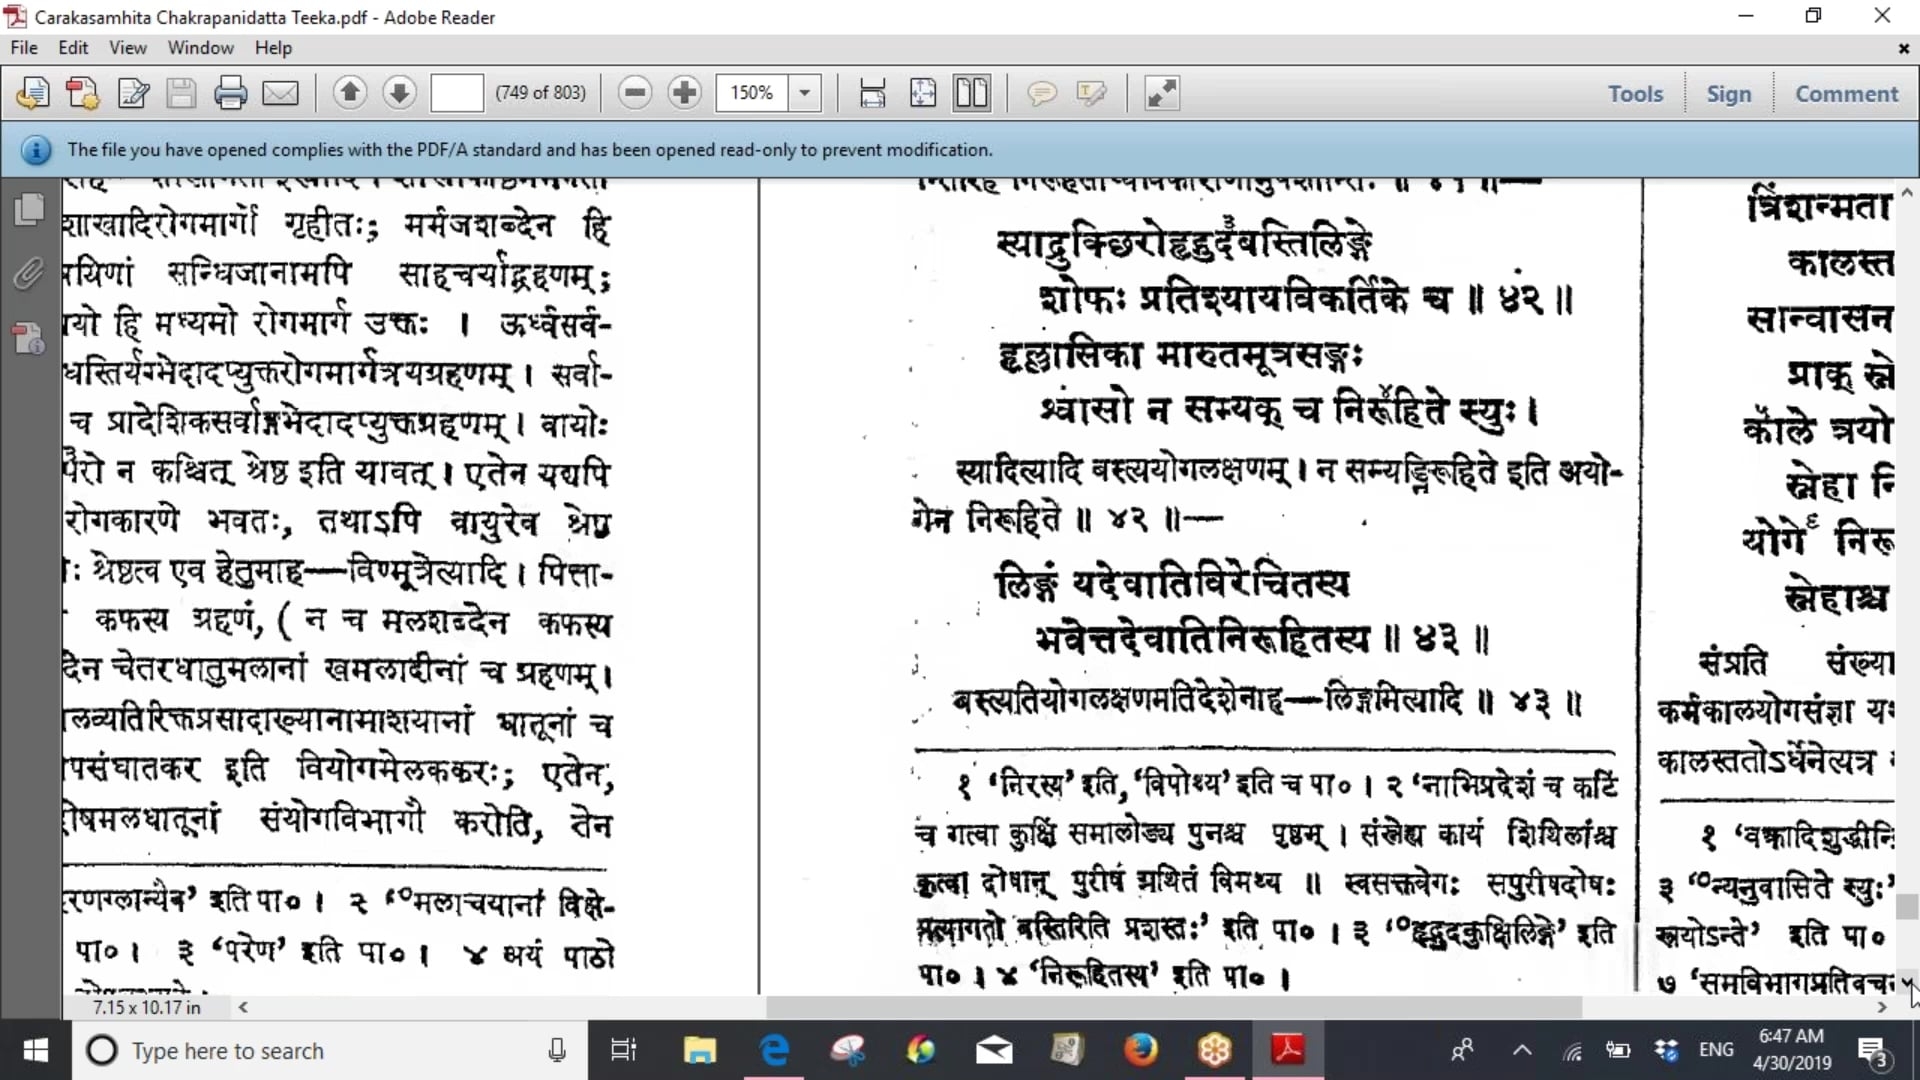This screenshot has width=1920, height=1080.
Task: Click the email envelope toolbar icon
Action: click(x=280, y=93)
